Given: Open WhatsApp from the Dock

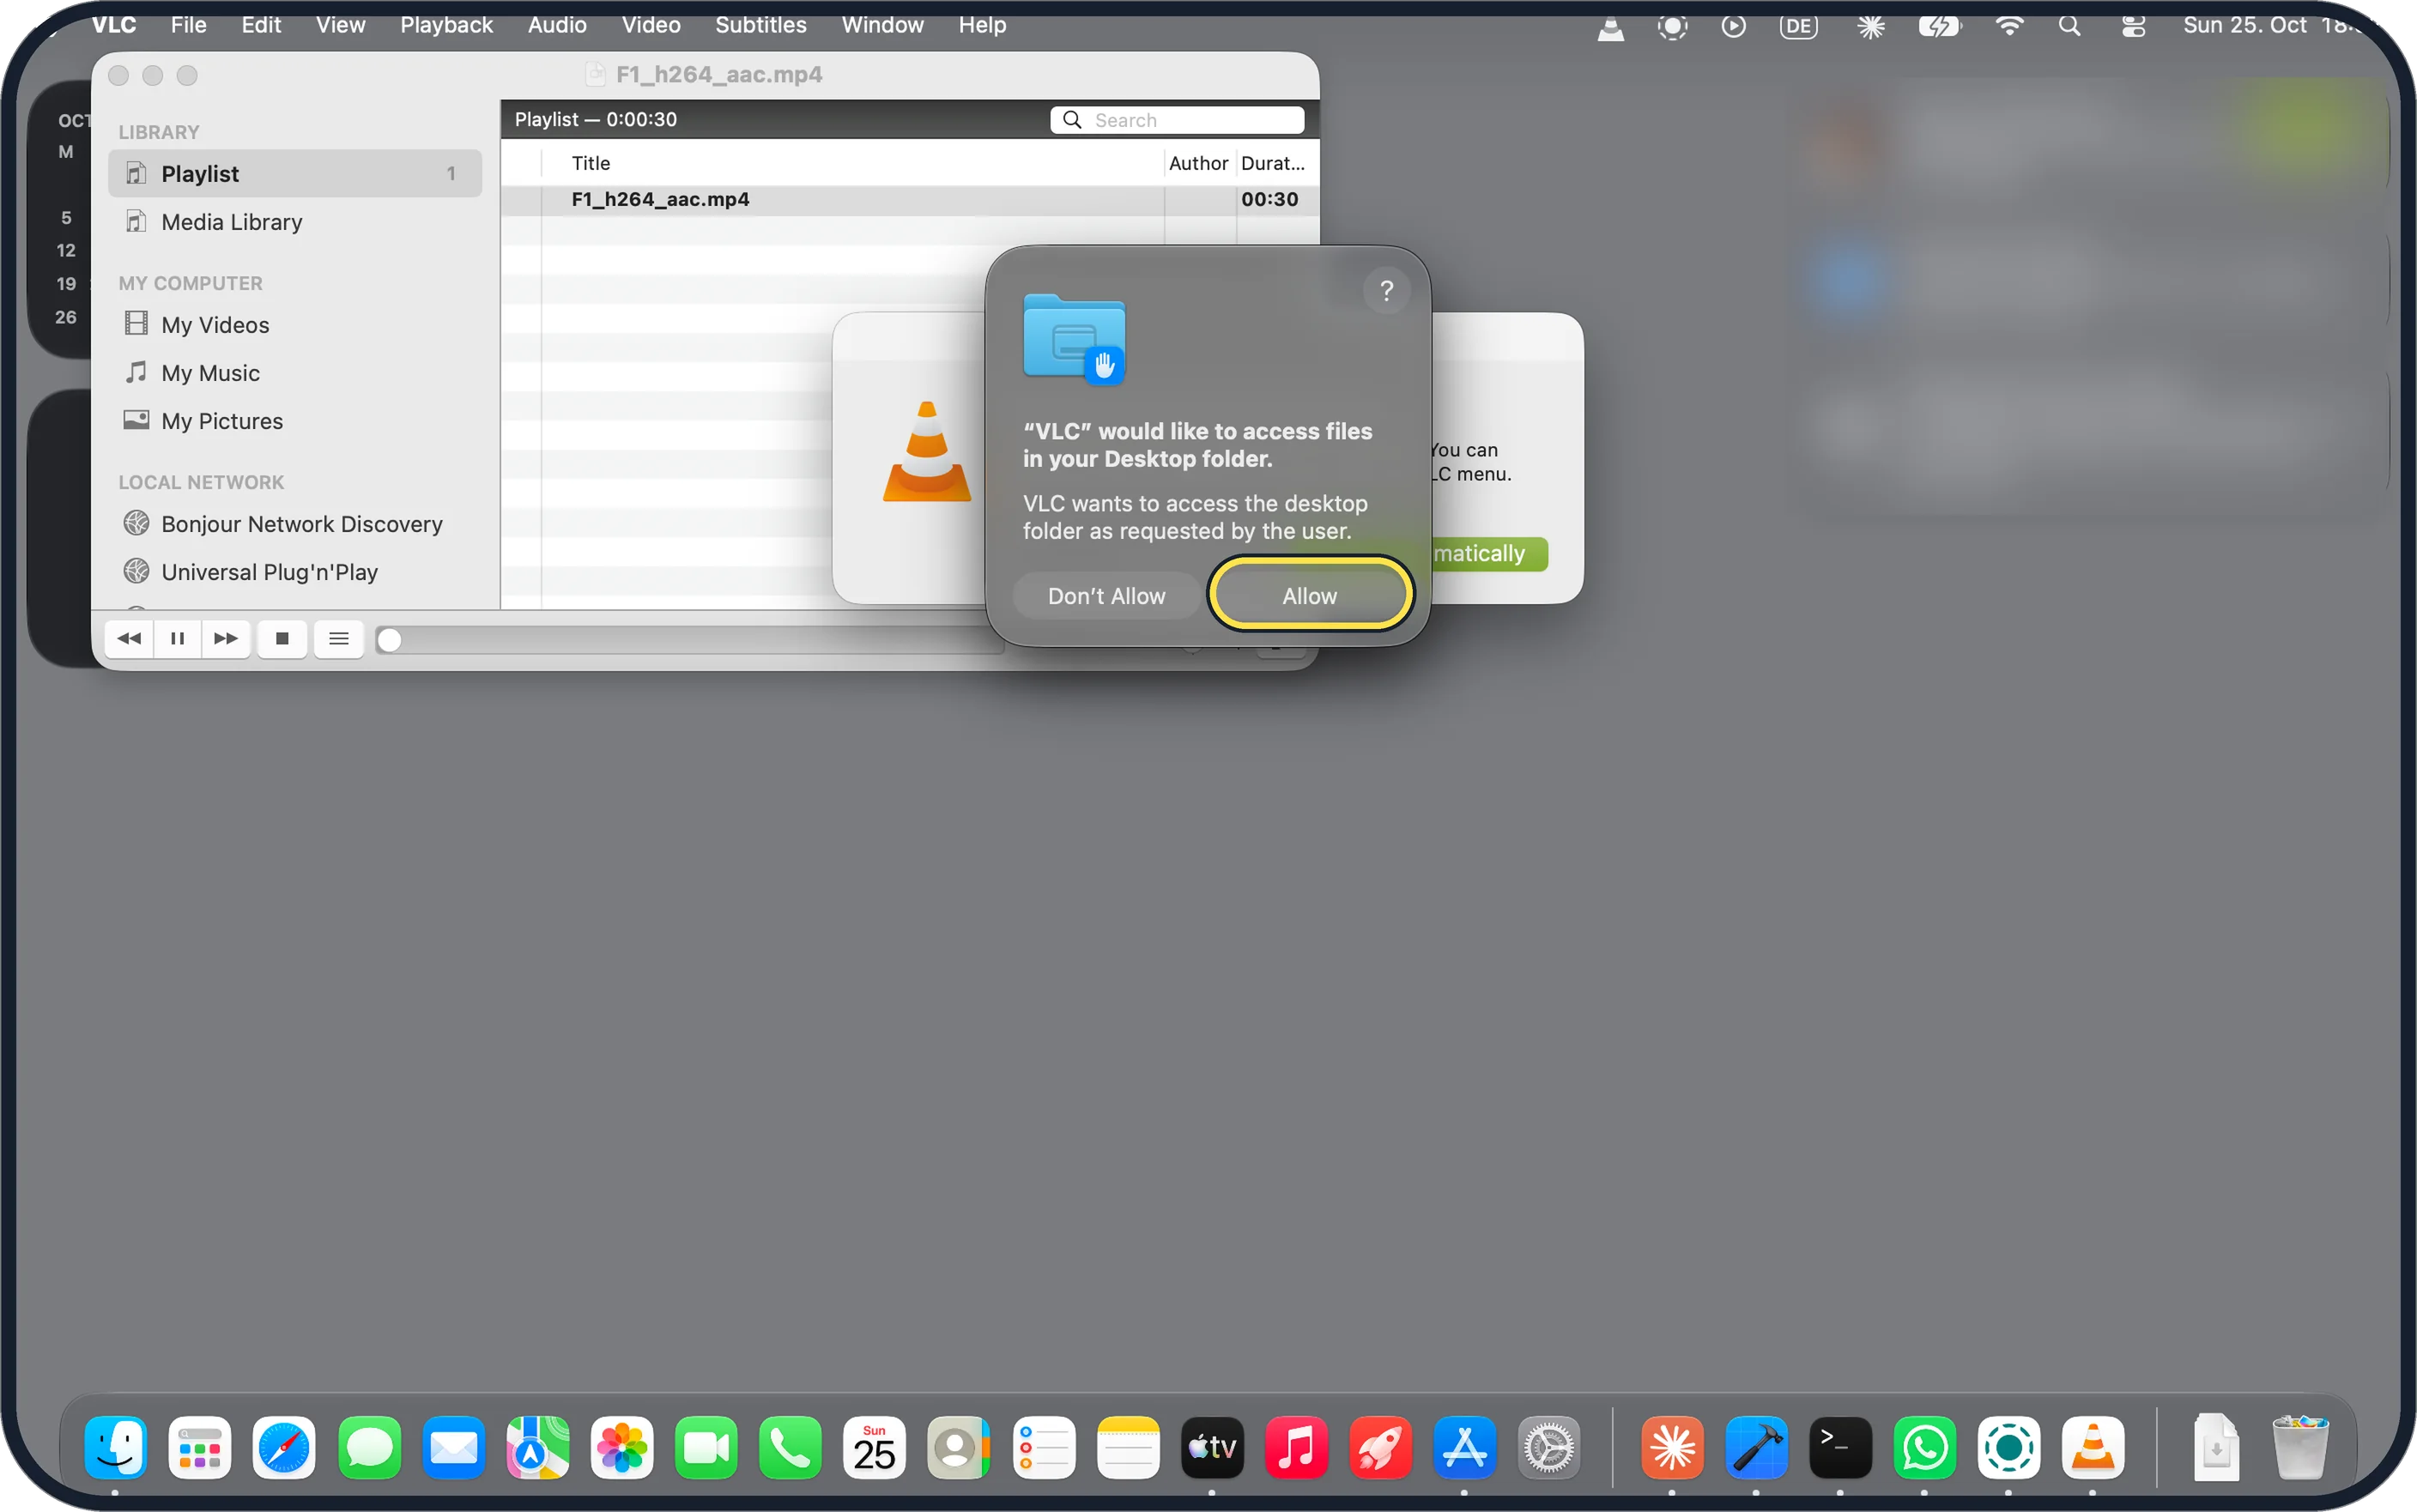Looking at the screenshot, I should pos(1925,1447).
